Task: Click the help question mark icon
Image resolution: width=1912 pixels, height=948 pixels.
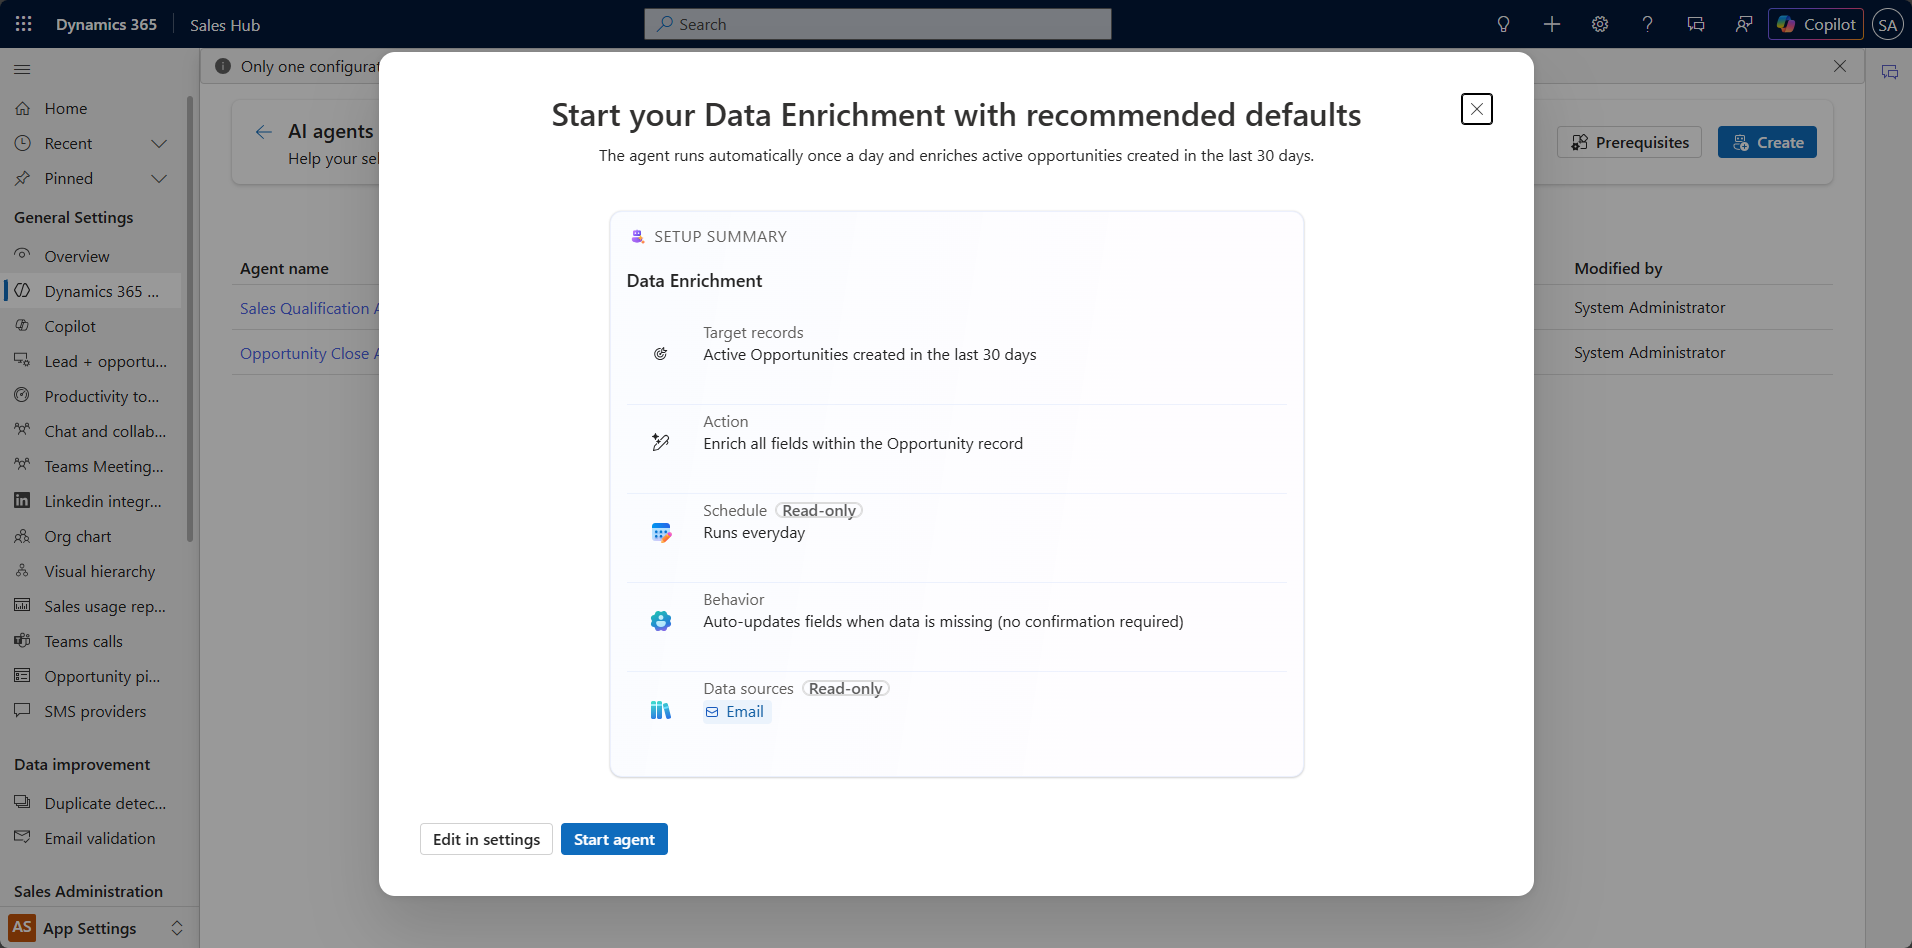Action: click(1647, 24)
